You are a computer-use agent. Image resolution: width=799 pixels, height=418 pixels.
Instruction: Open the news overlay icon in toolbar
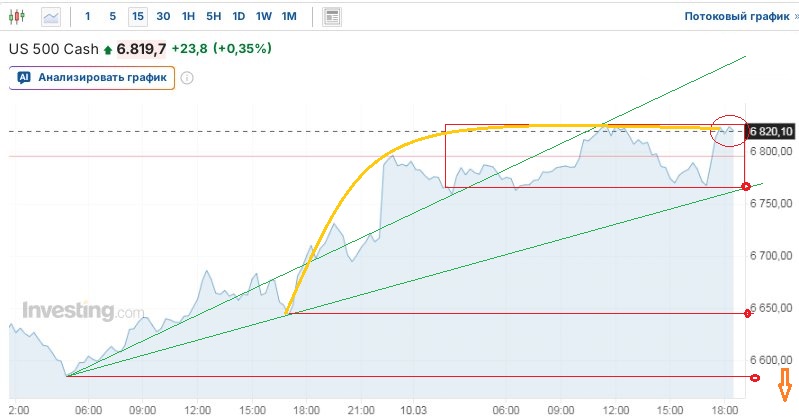(x=332, y=17)
